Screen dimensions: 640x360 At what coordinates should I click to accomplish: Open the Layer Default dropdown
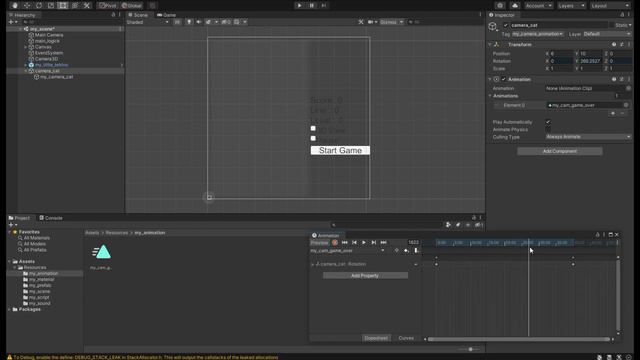[607, 34]
